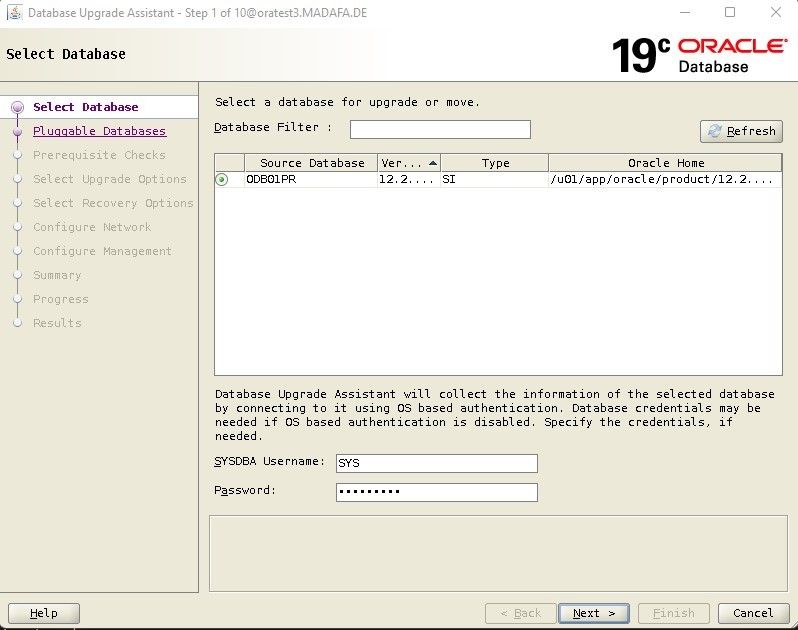This screenshot has height=630, width=798.
Task: Click Configure Management step
Action: click(102, 251)
